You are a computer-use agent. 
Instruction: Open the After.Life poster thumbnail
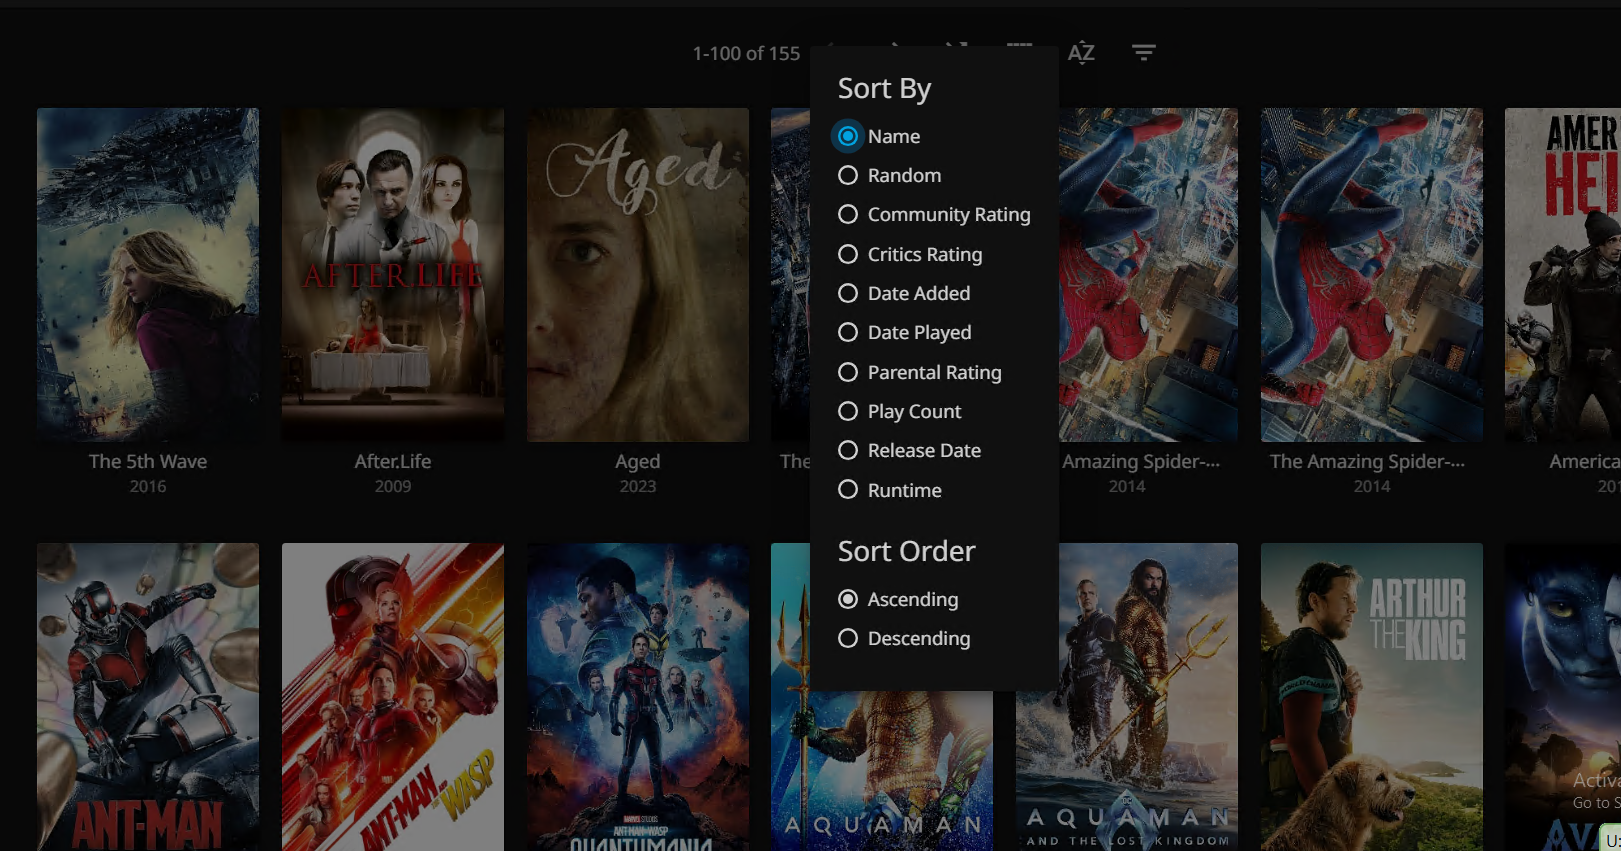(x=393, y=275)
